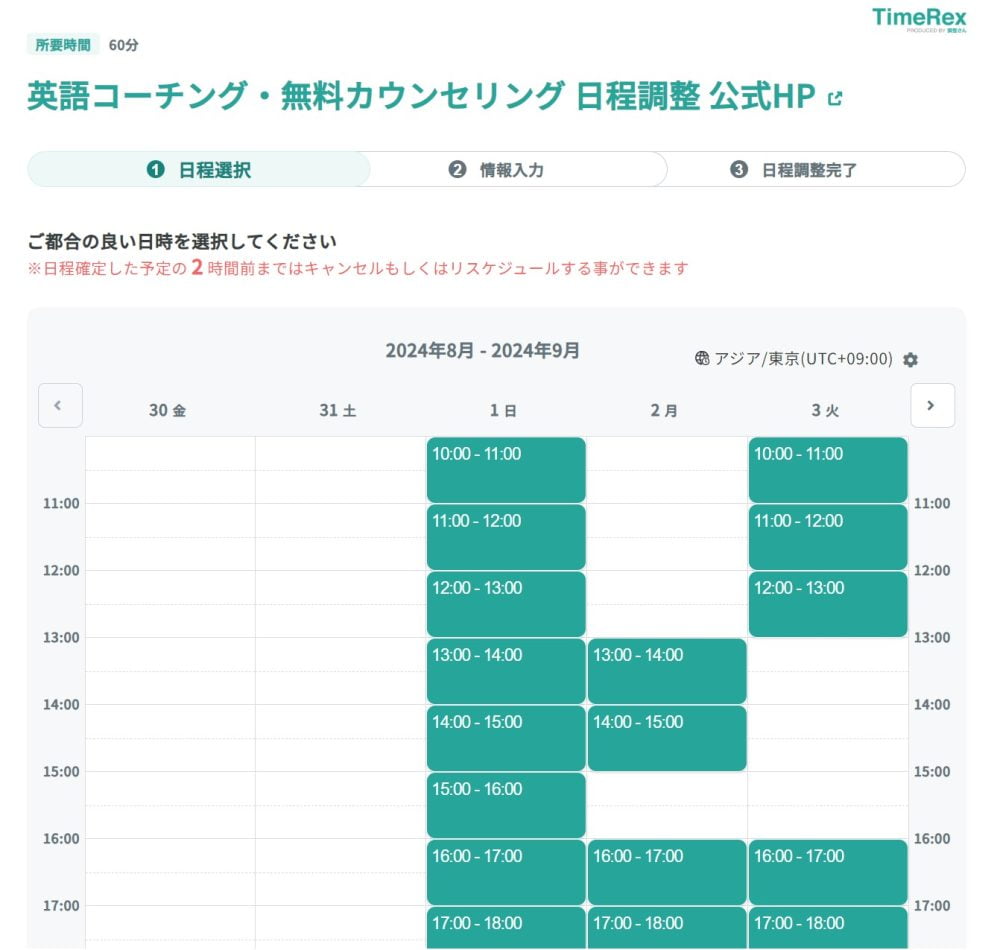Pick the 16:00 - 17:00 slot on 2月

click(667, 871)
